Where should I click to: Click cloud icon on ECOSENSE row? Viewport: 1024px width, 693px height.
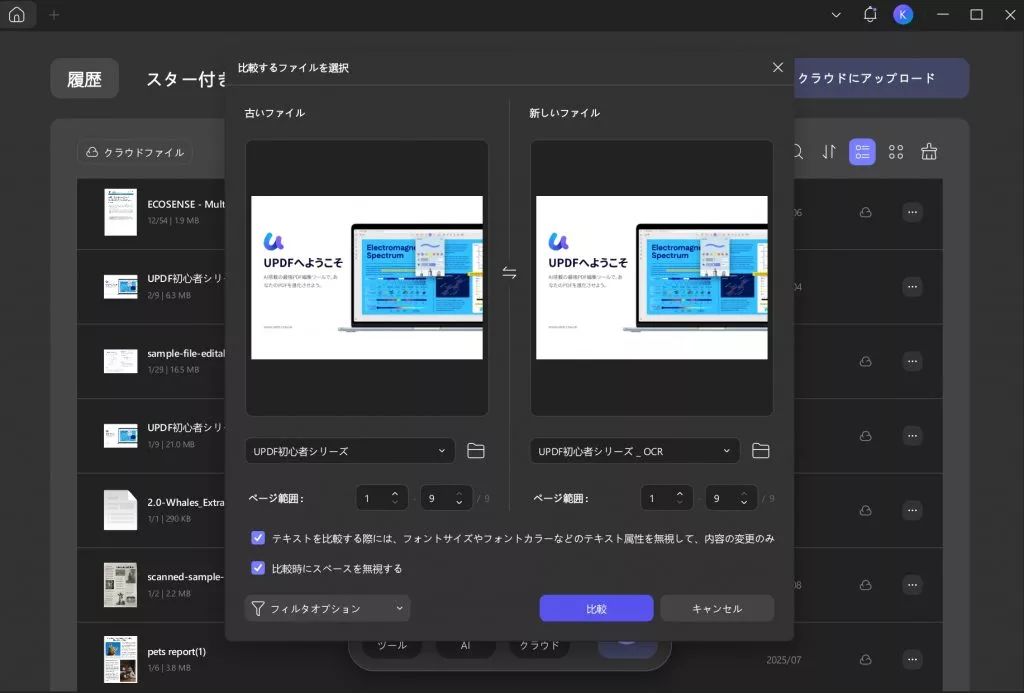[865, 212]
